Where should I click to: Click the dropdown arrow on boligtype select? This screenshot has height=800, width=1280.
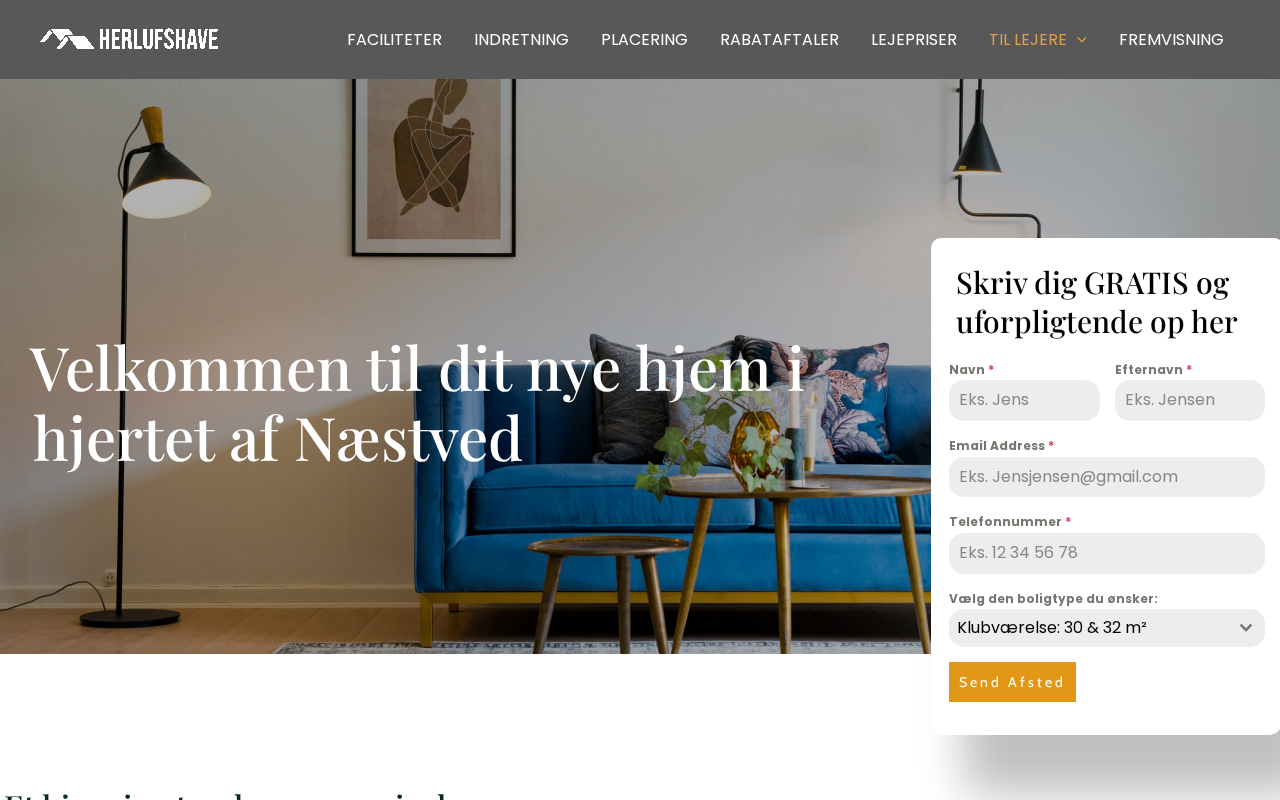(x=1246, y=628)
